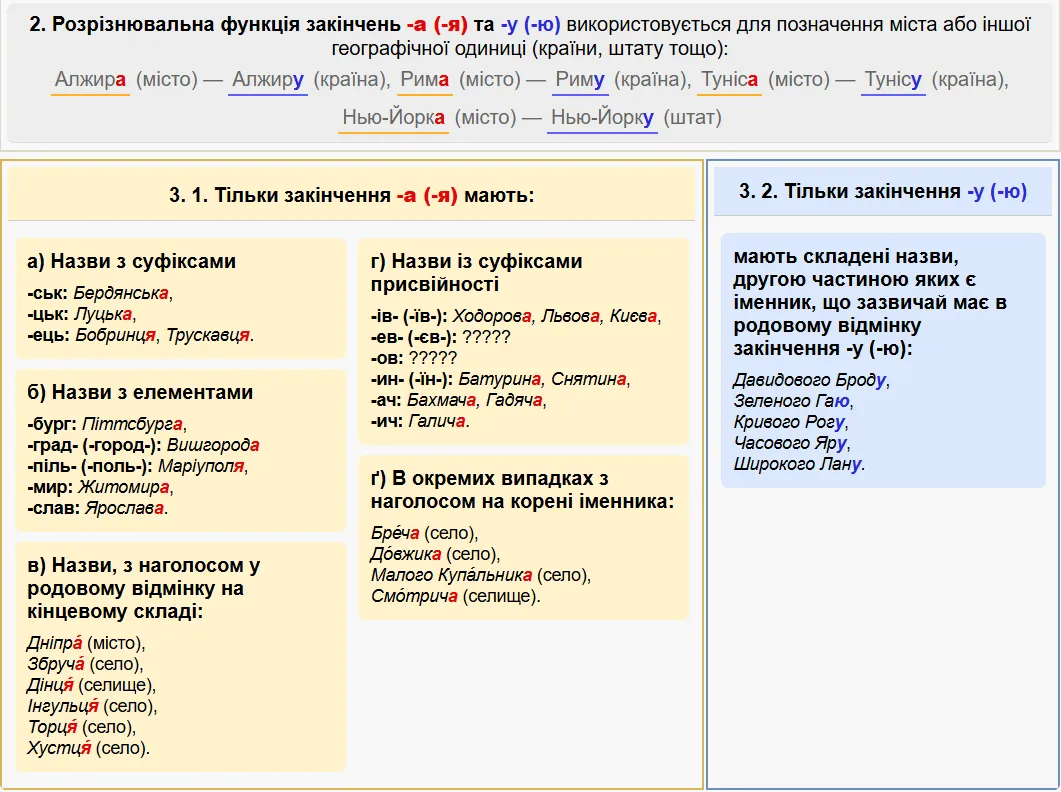Select Хустця (село) example

coord(89,748)
